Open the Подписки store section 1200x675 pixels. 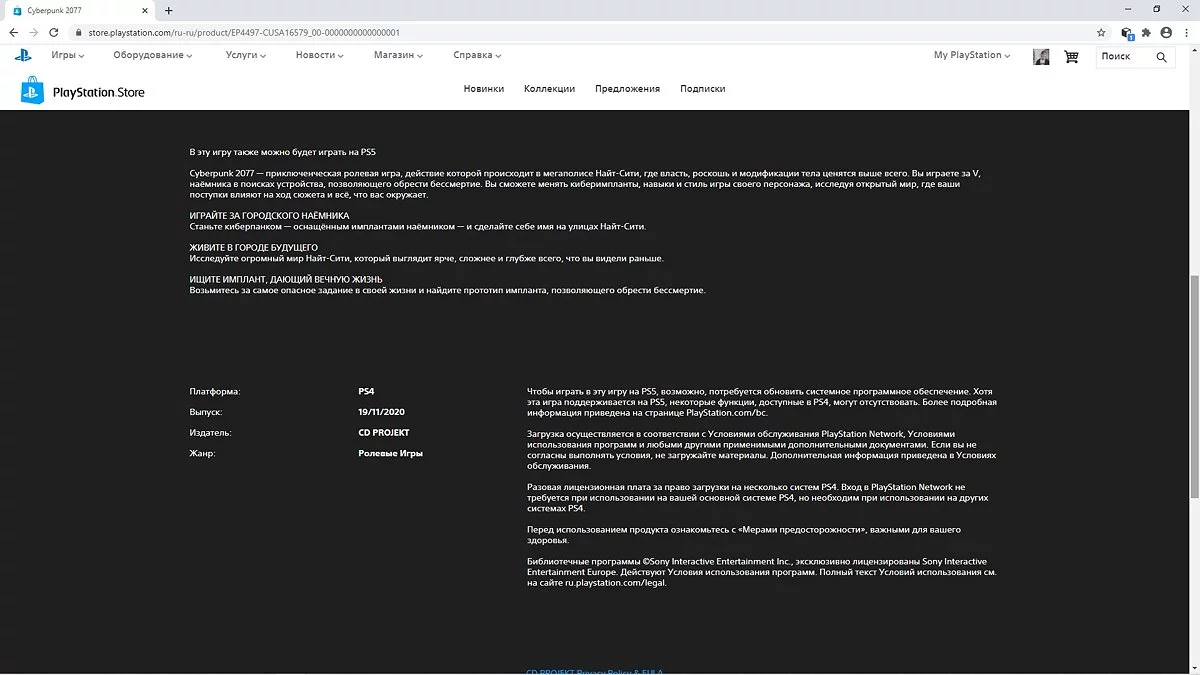(703, 89)
